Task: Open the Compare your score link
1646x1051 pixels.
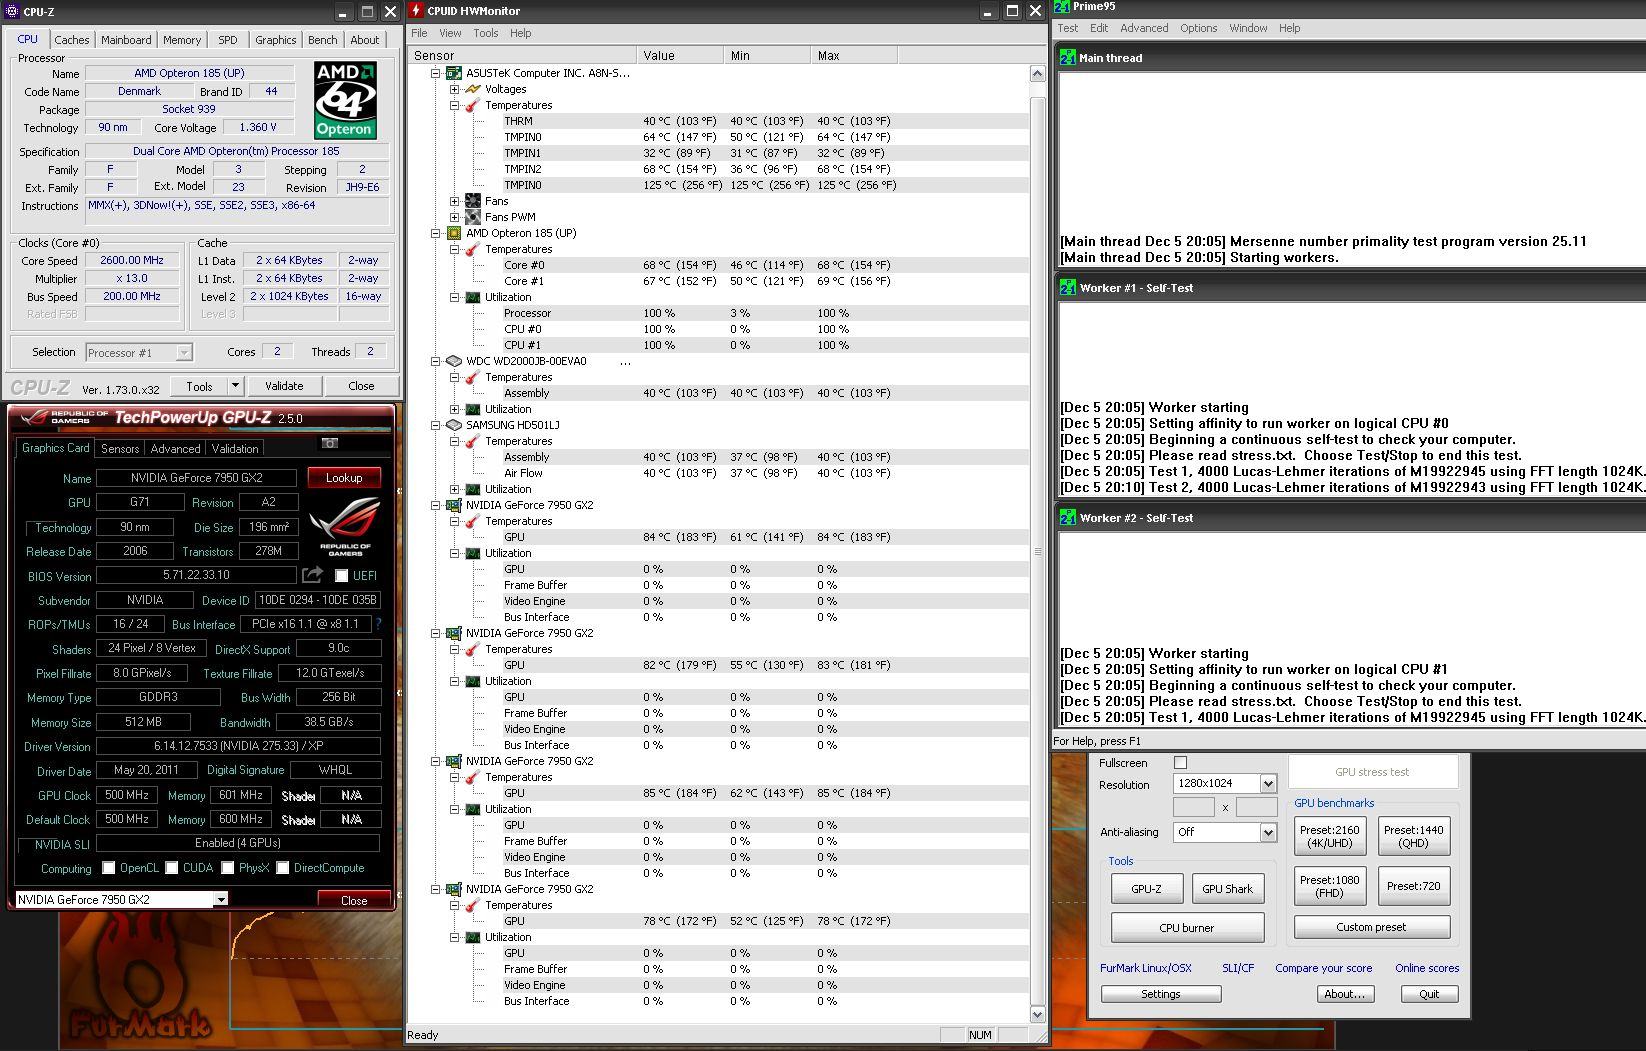Action: pos(1323,968)
